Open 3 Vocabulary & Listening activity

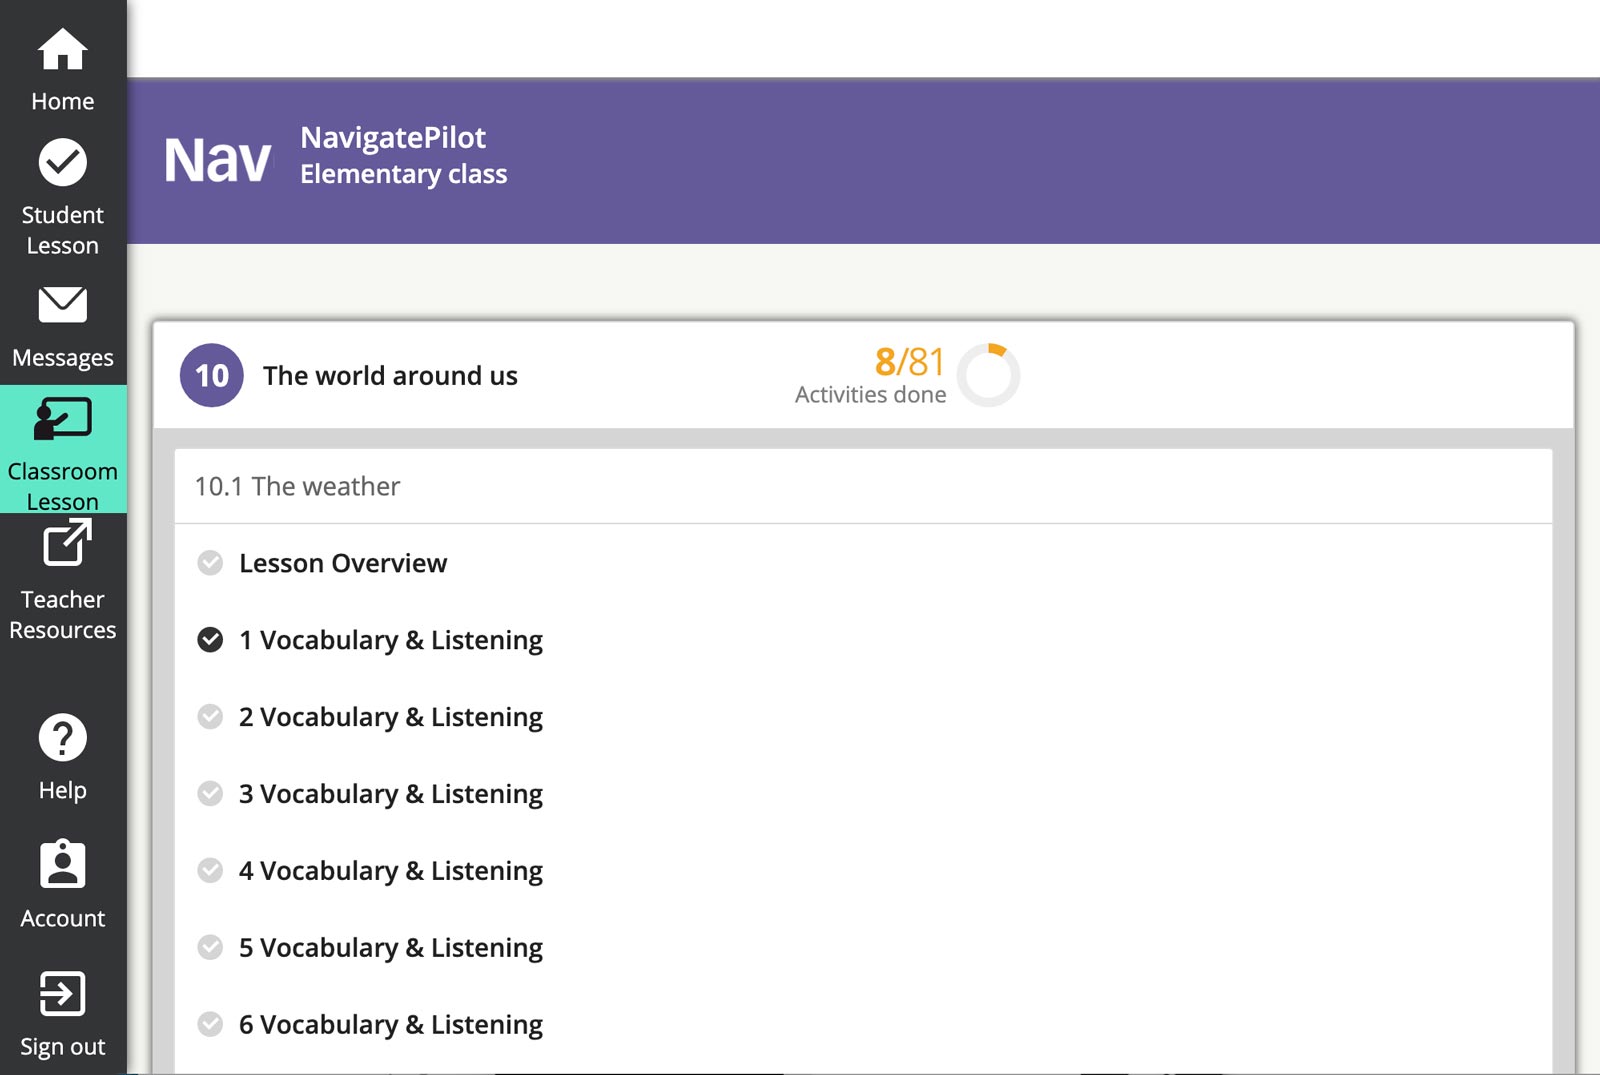(x=390, y=794)
